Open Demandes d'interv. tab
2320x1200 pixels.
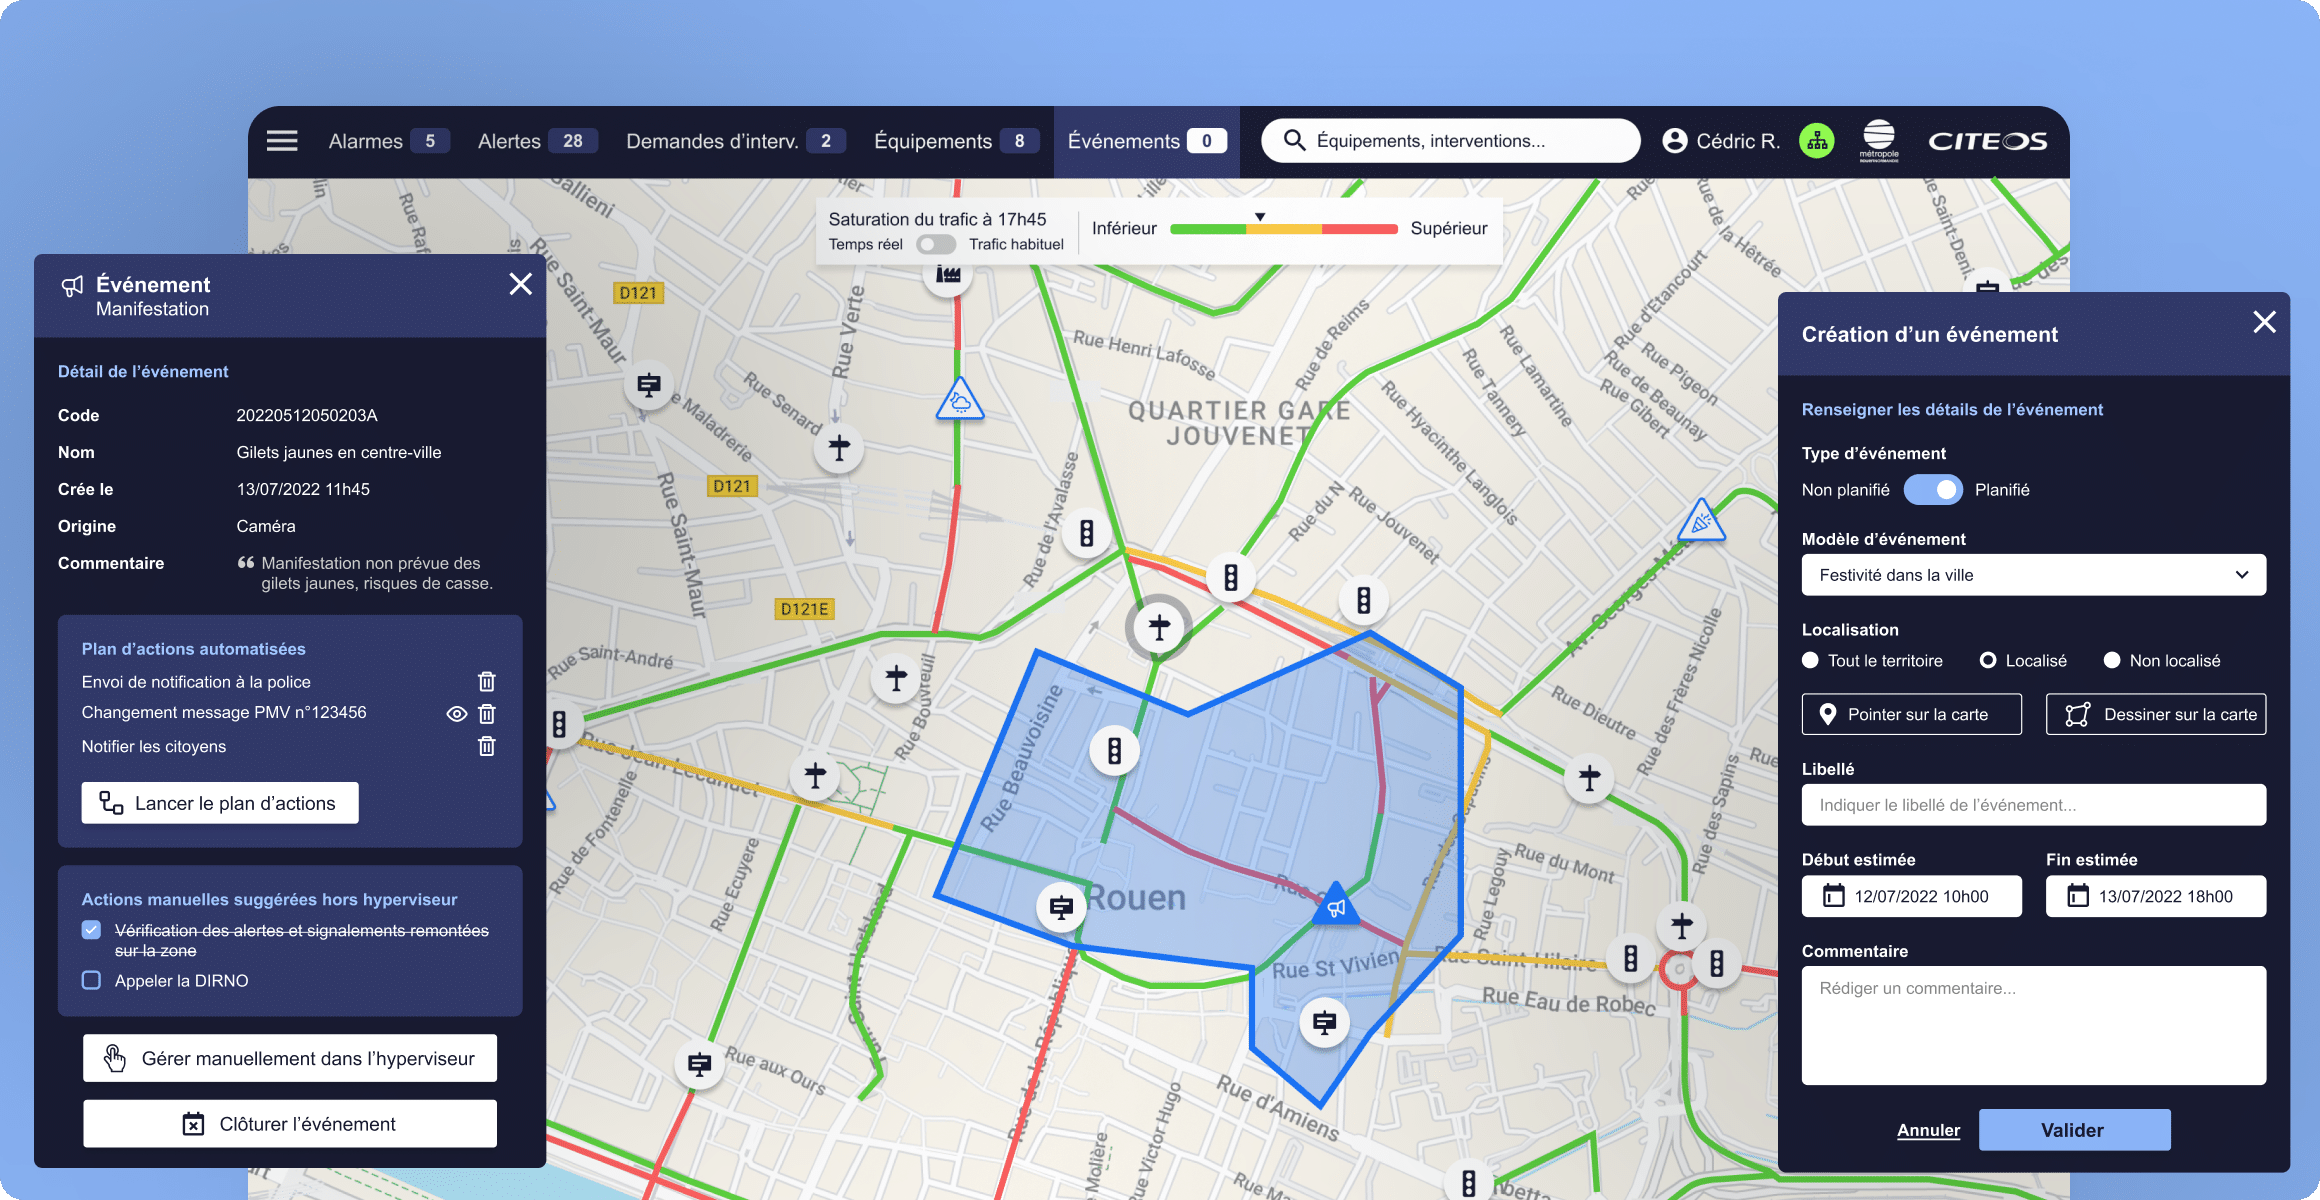click(736, 141)
